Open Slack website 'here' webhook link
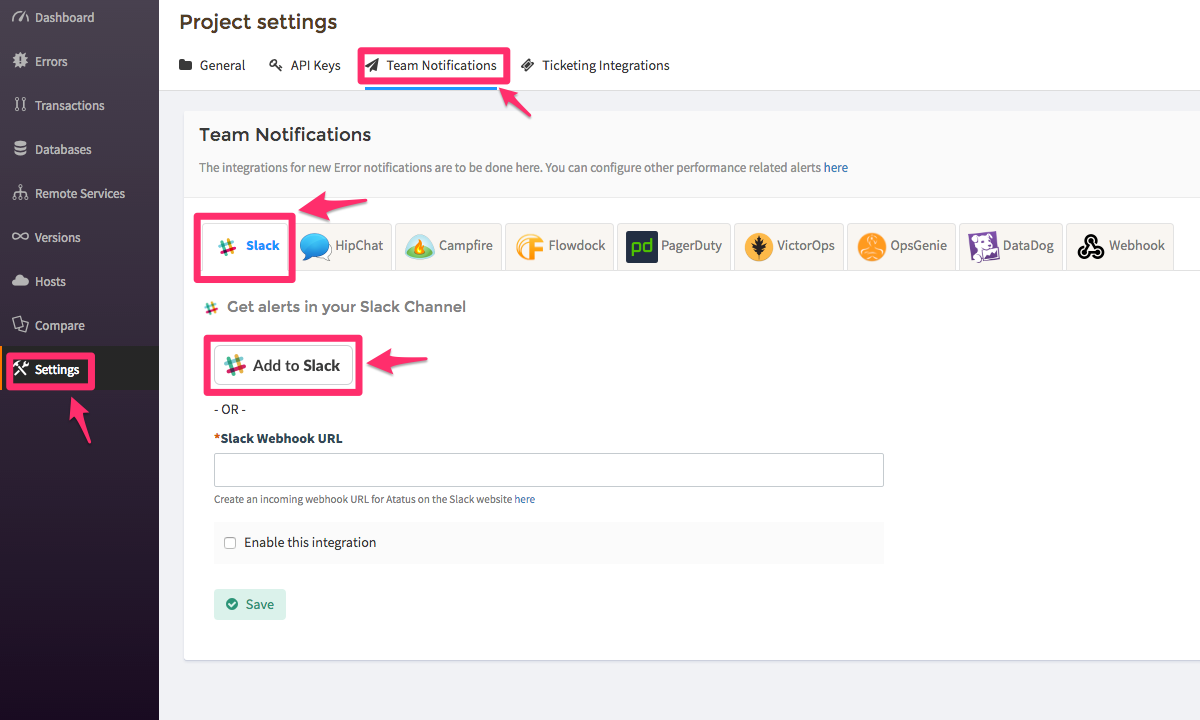Screen dimensions: 1200x720 coord(525,499)
